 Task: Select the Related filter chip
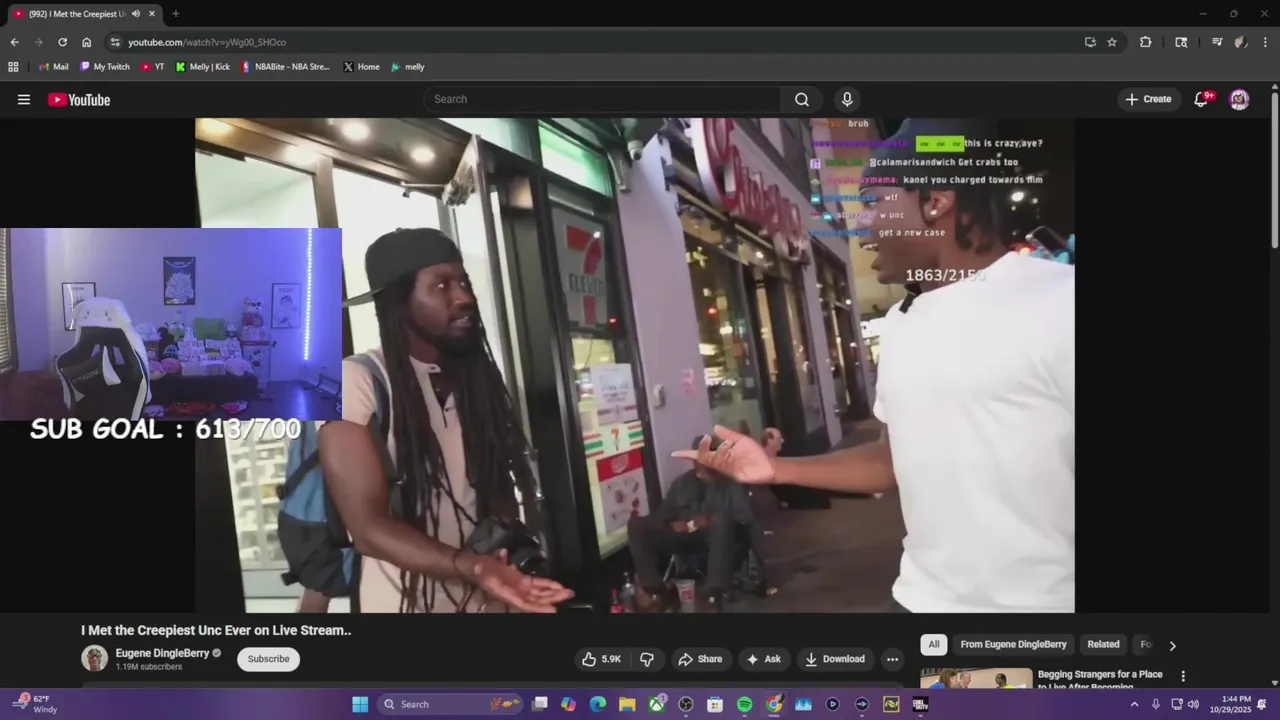1103,644
